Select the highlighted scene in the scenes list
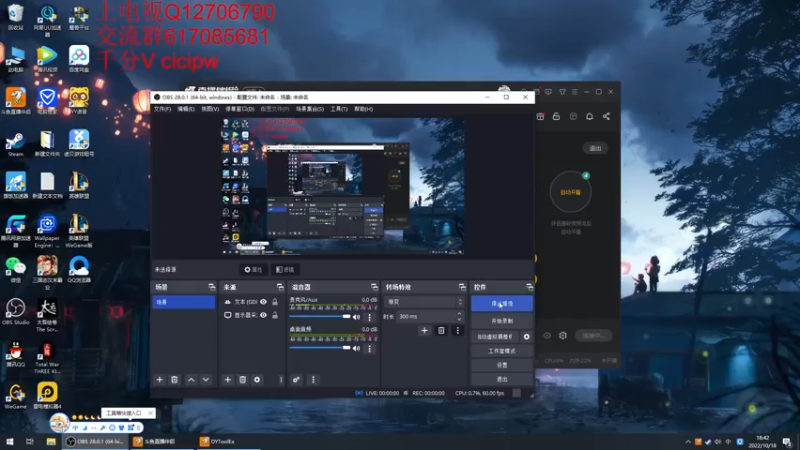 click(x=184, y=302)
